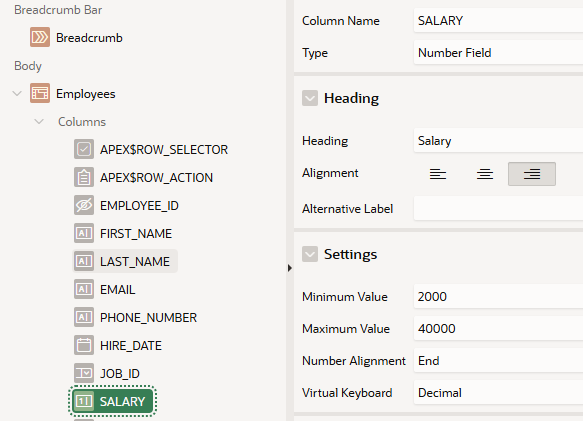Set heading alignment to center
583x421 pixels.
[485, 174]
